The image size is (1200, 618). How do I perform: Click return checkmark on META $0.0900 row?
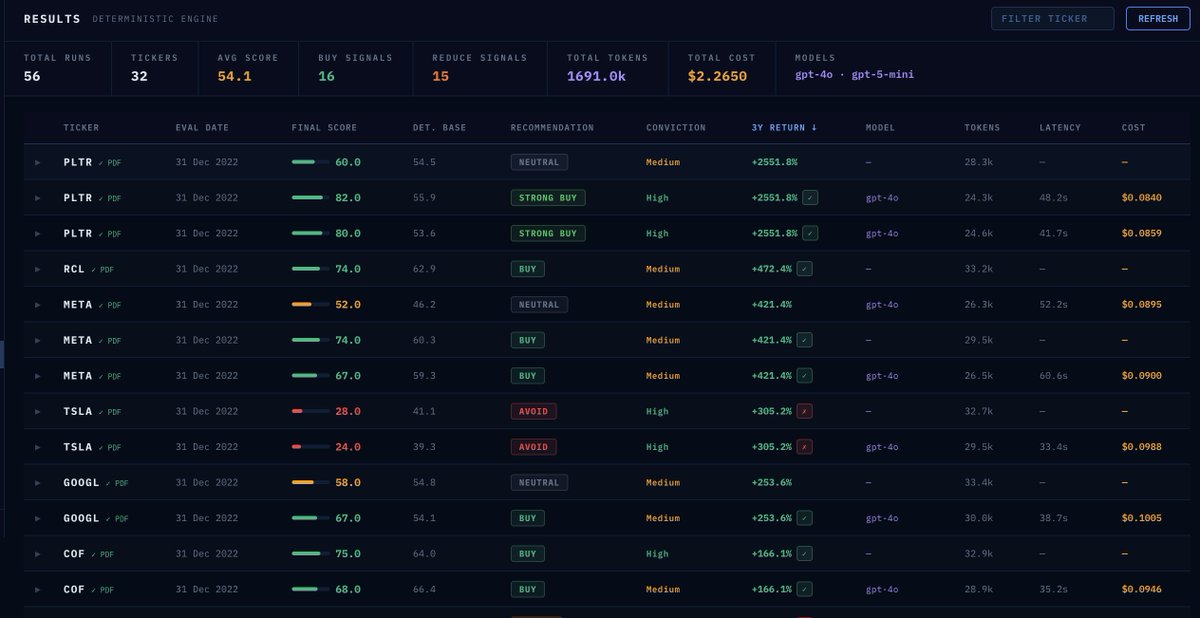pyautogui.click(x=805, y=376)
